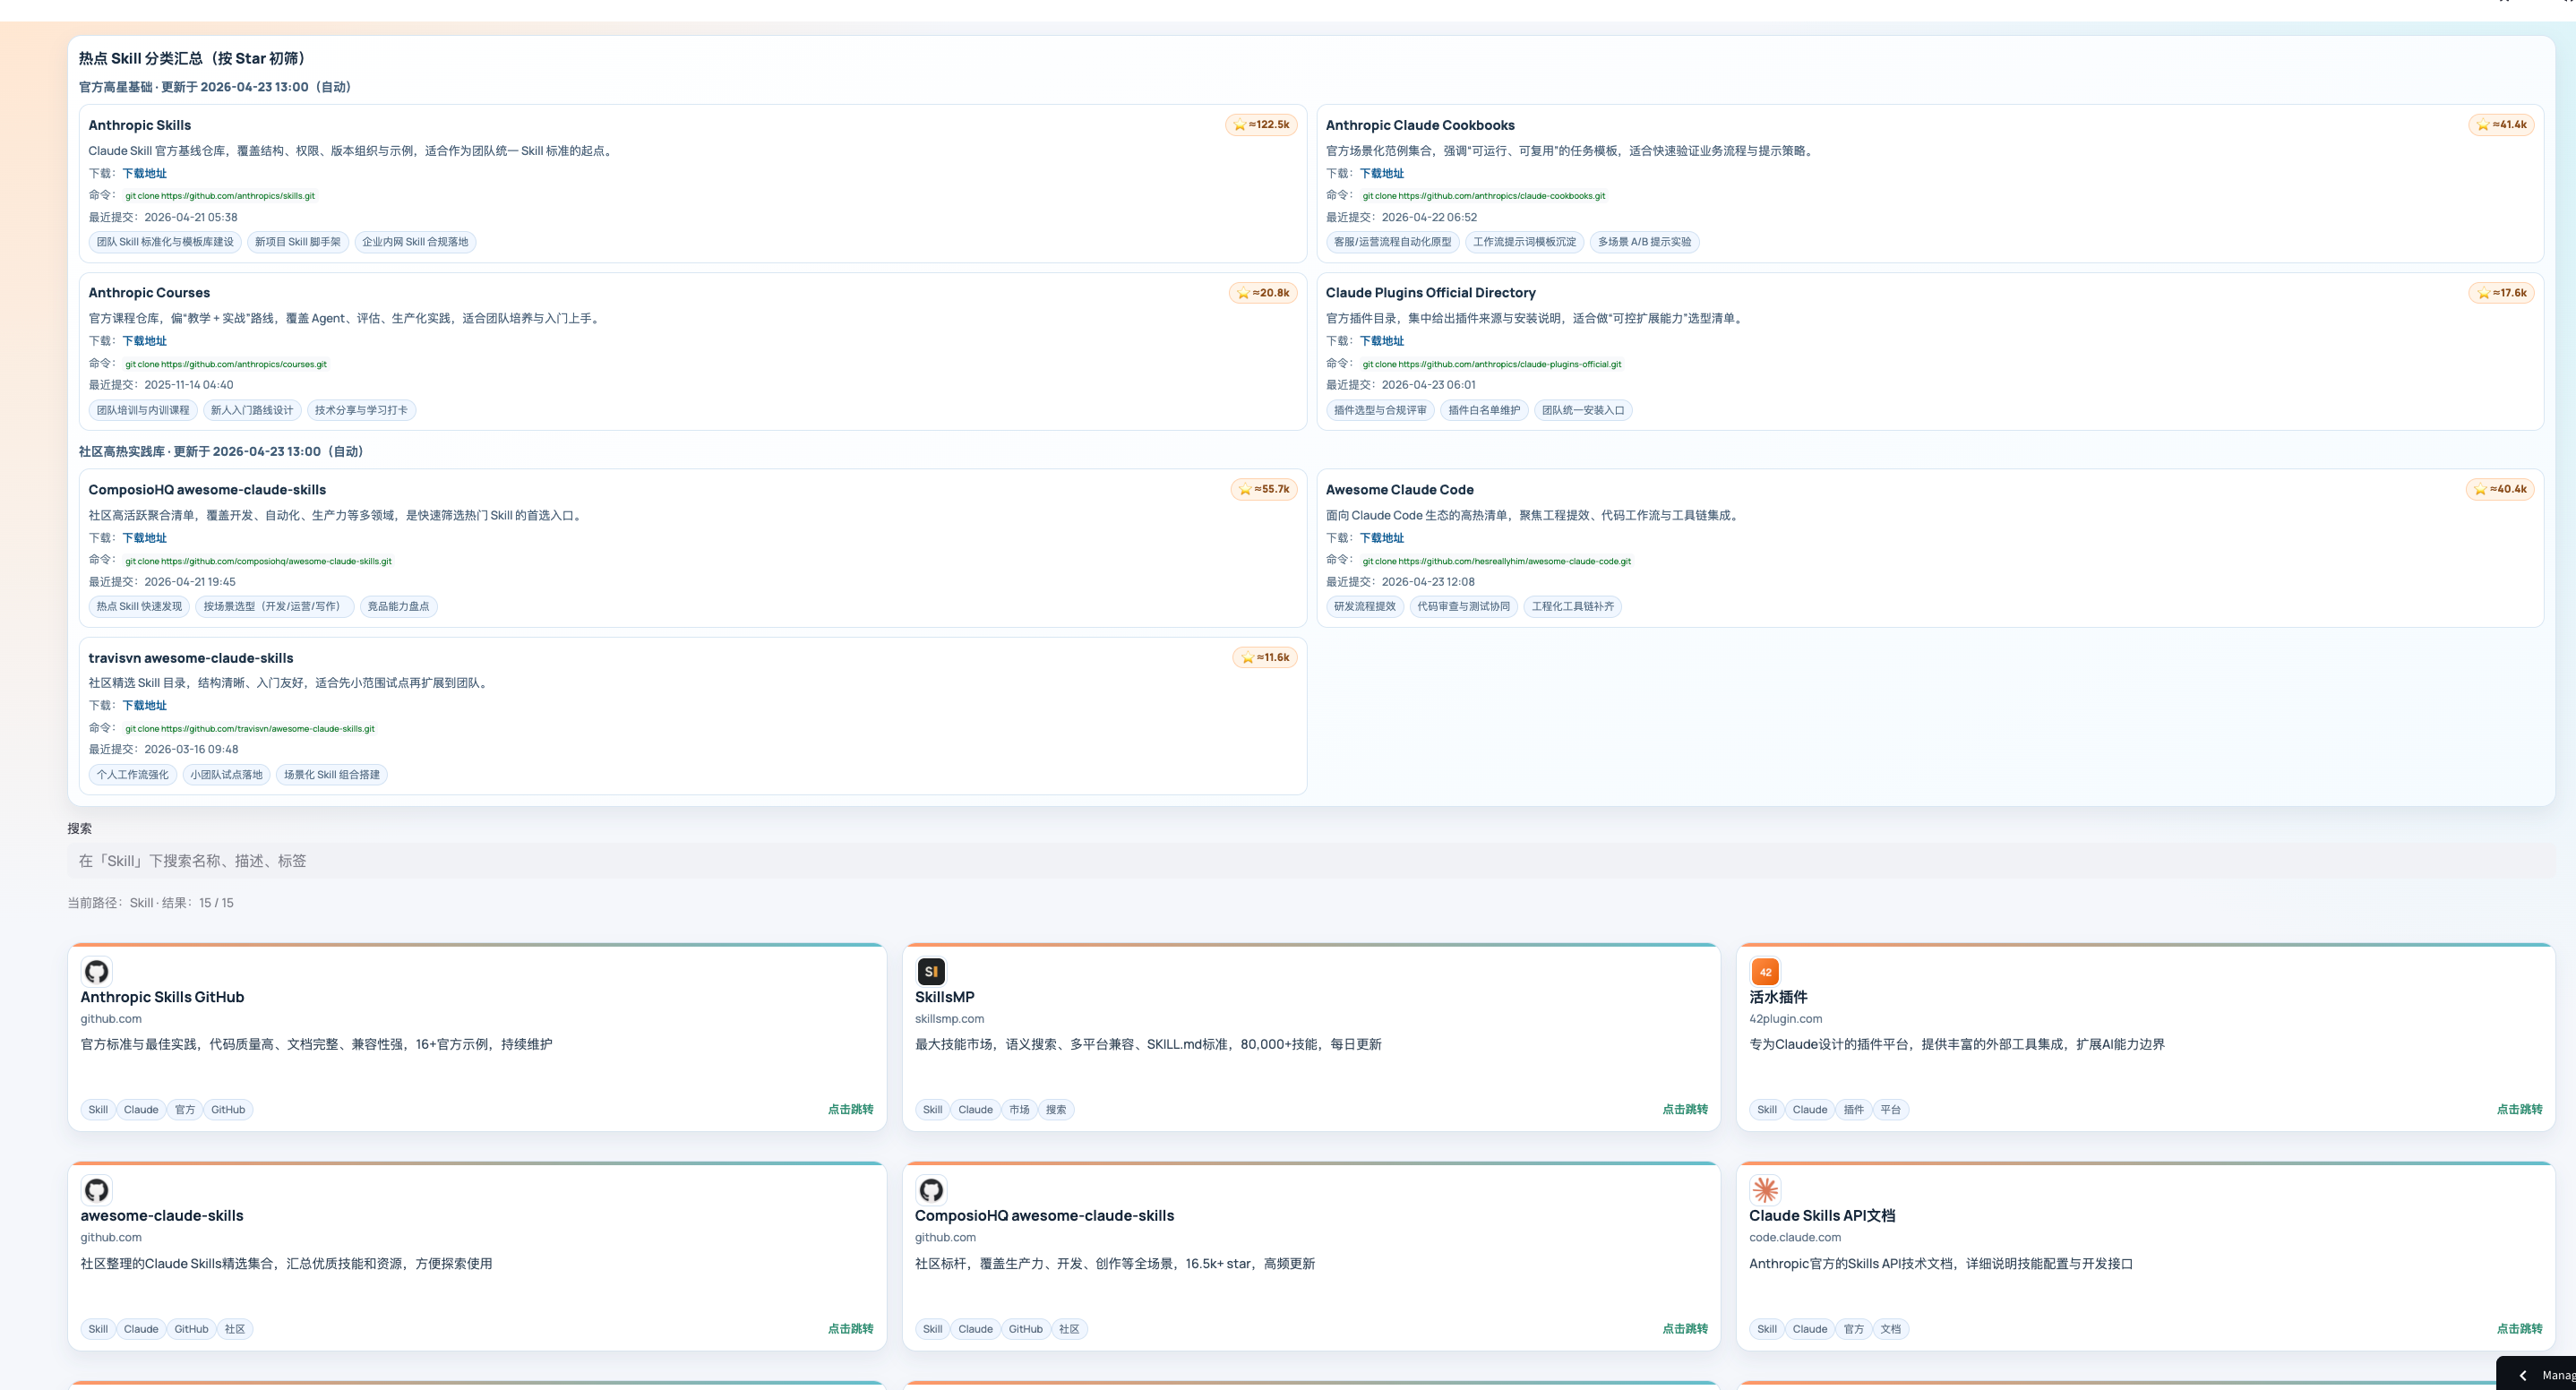2576x1390 pixels.
Task: Open 下载地址 link for Anthropic Claude Cookbooks
Action: [1381, 173]
